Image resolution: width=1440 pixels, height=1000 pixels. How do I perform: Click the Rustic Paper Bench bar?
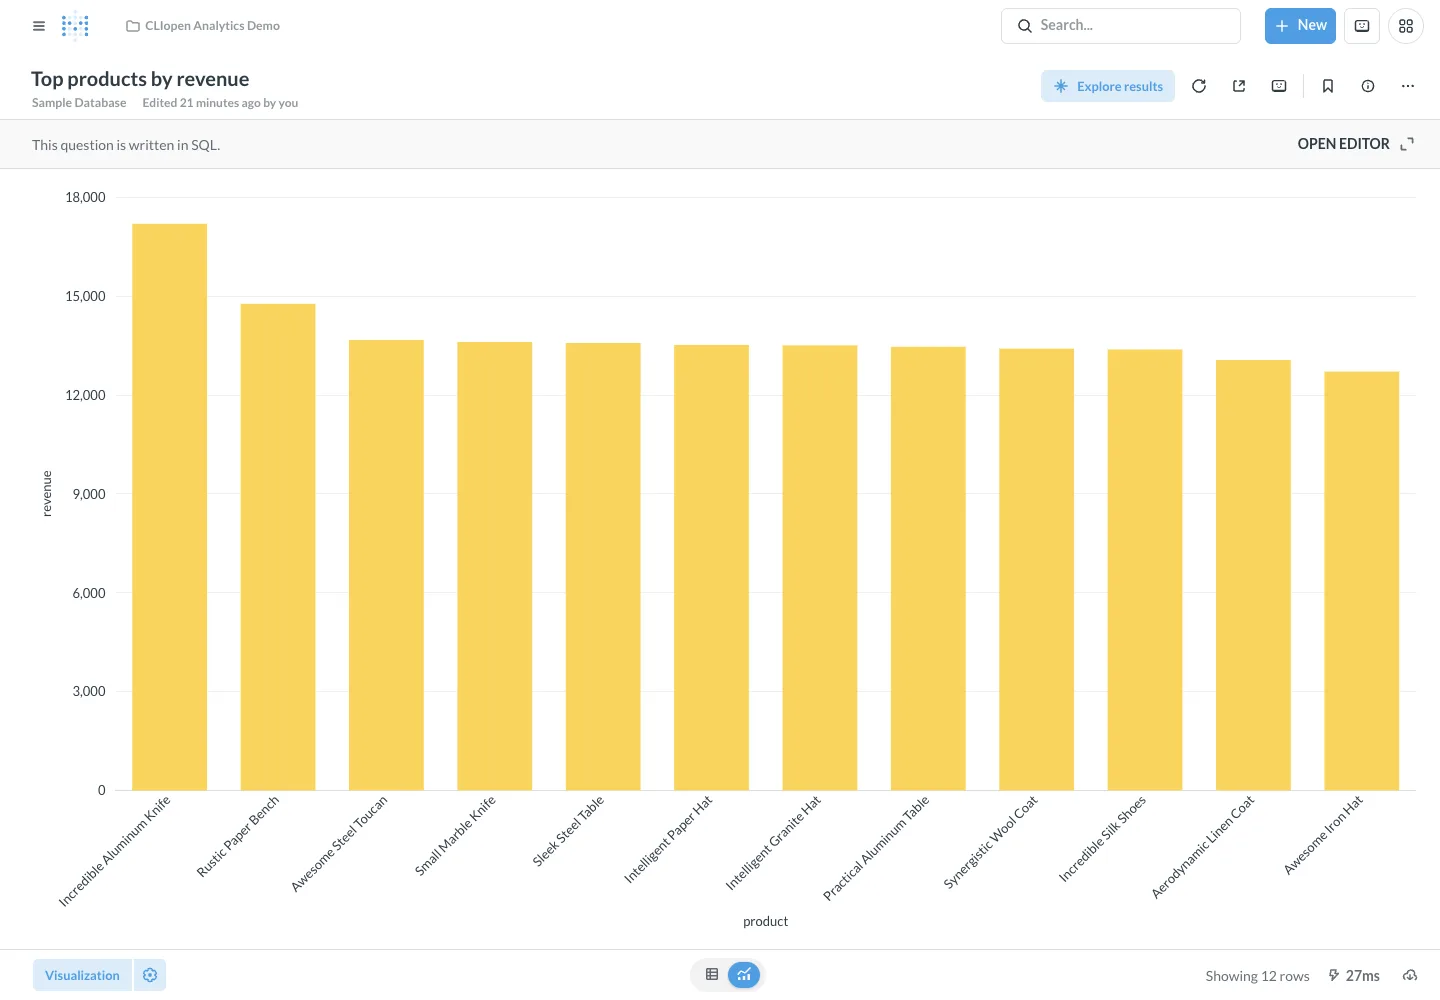click(x=278, y=547)
